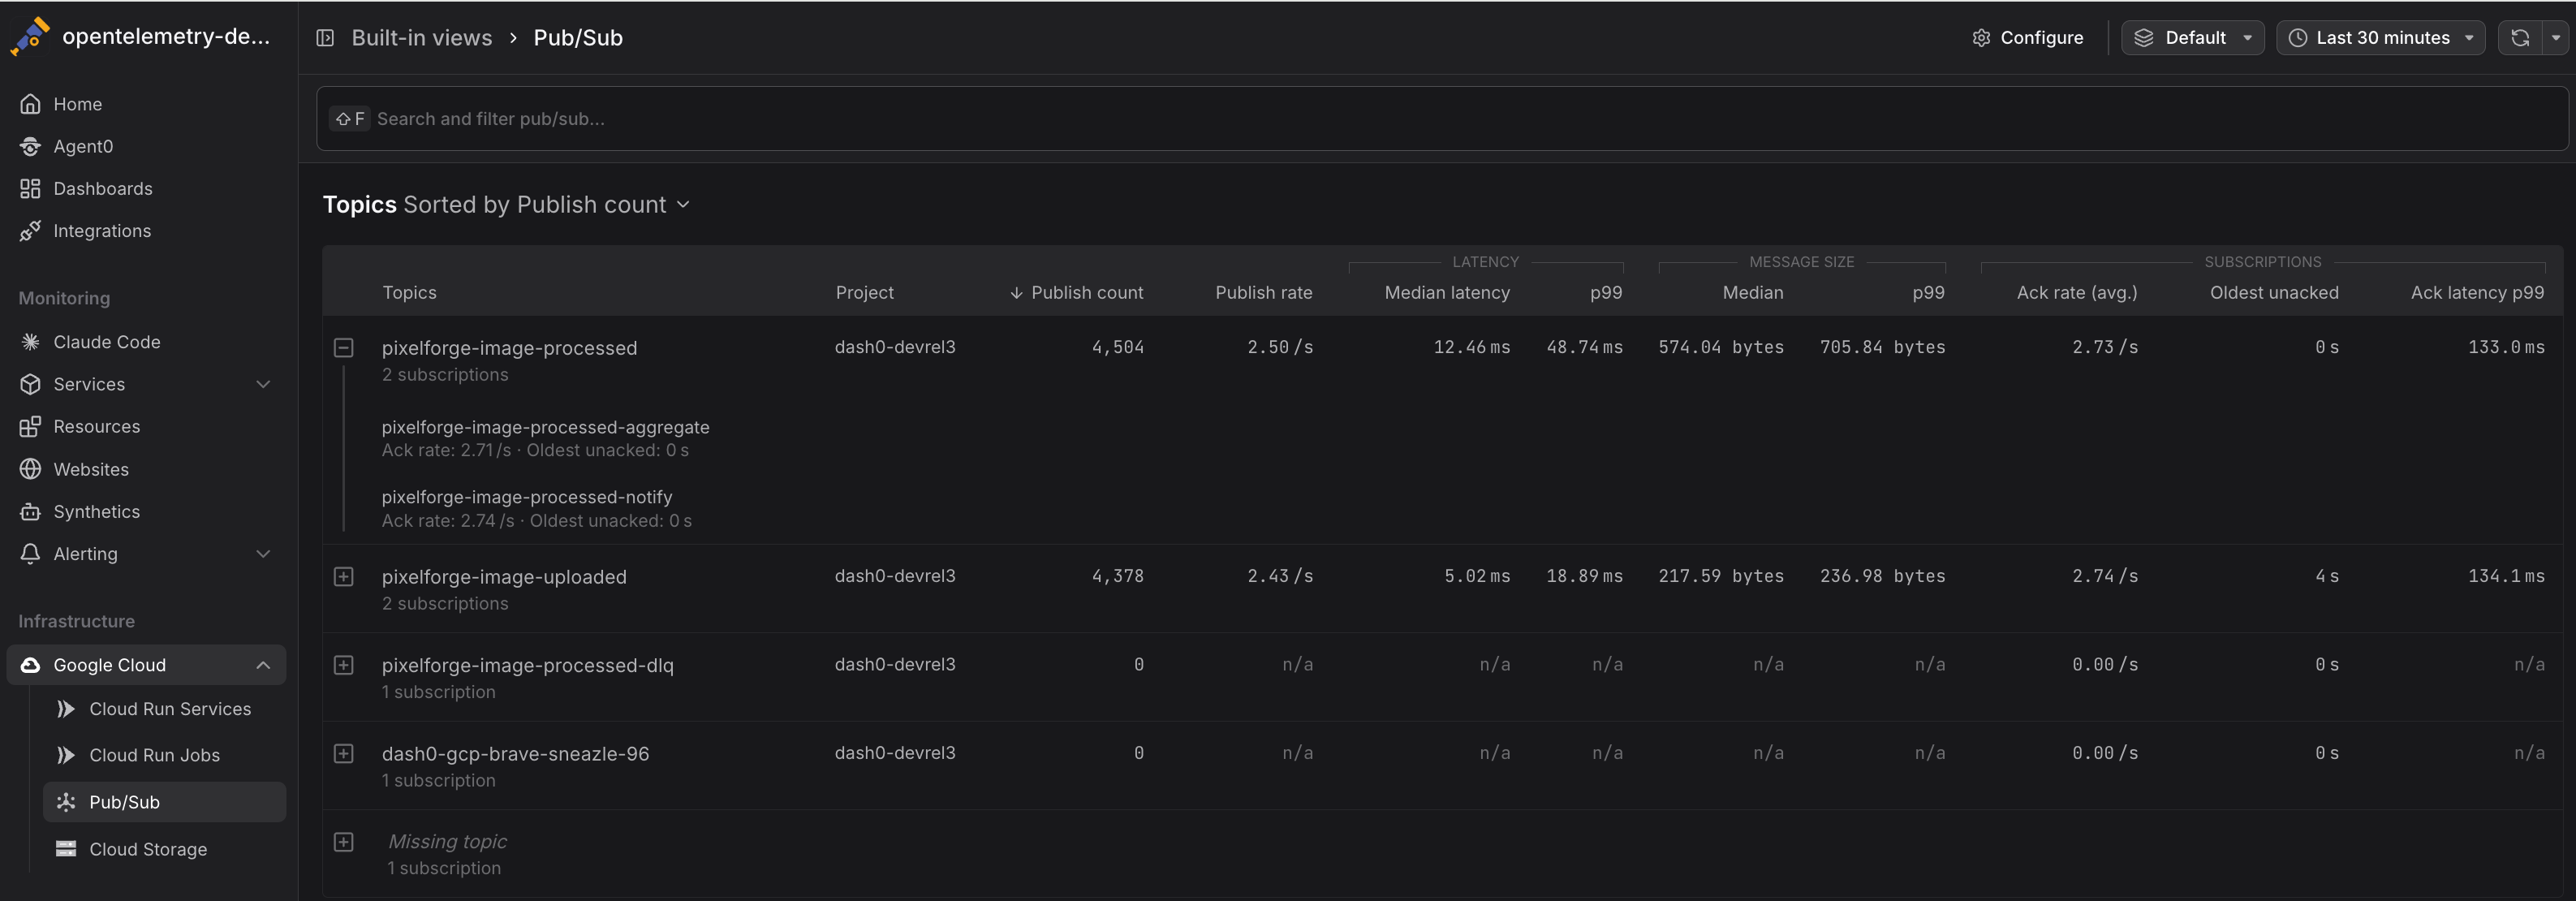Open the refresh interval dropdown arrow

2555,38
